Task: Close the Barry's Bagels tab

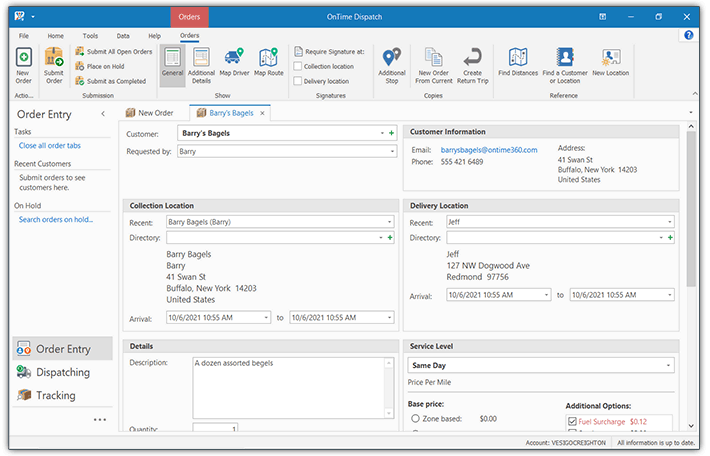Action: [262, 113]
